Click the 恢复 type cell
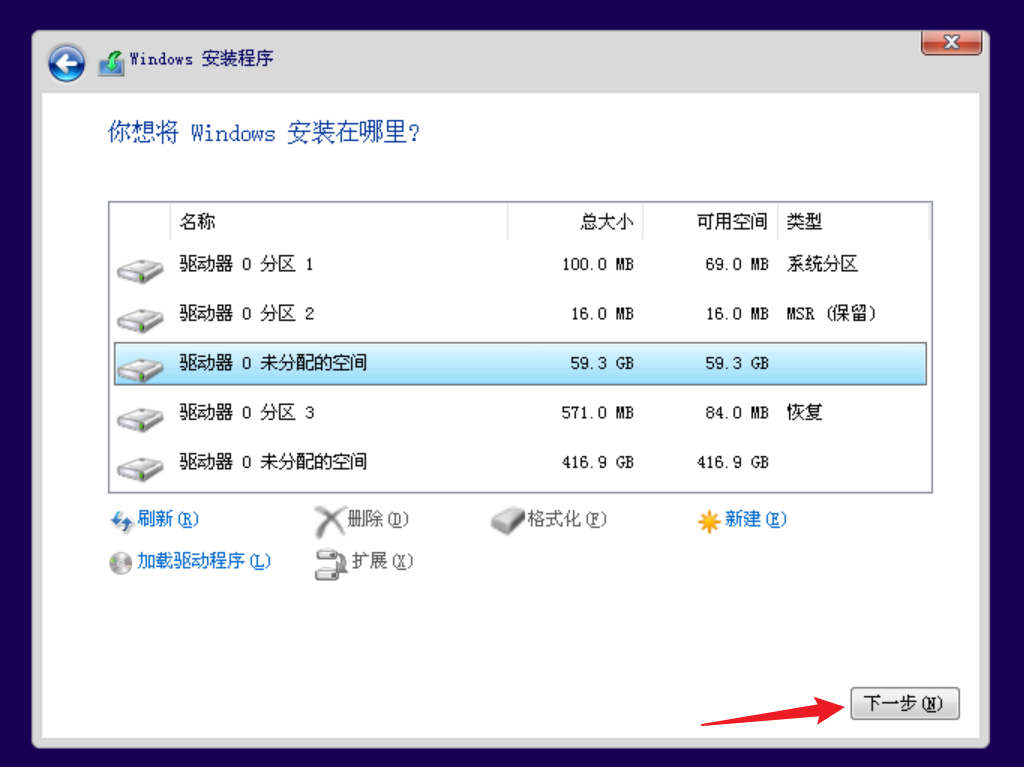Viewport: 1024px width, 767px height. pos(805,412)
